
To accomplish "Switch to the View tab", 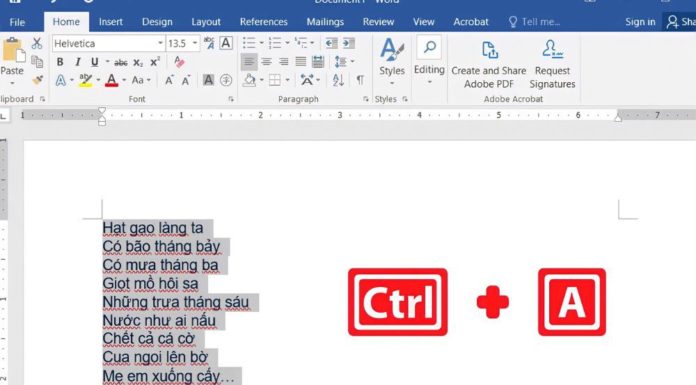I will (423, 22).
